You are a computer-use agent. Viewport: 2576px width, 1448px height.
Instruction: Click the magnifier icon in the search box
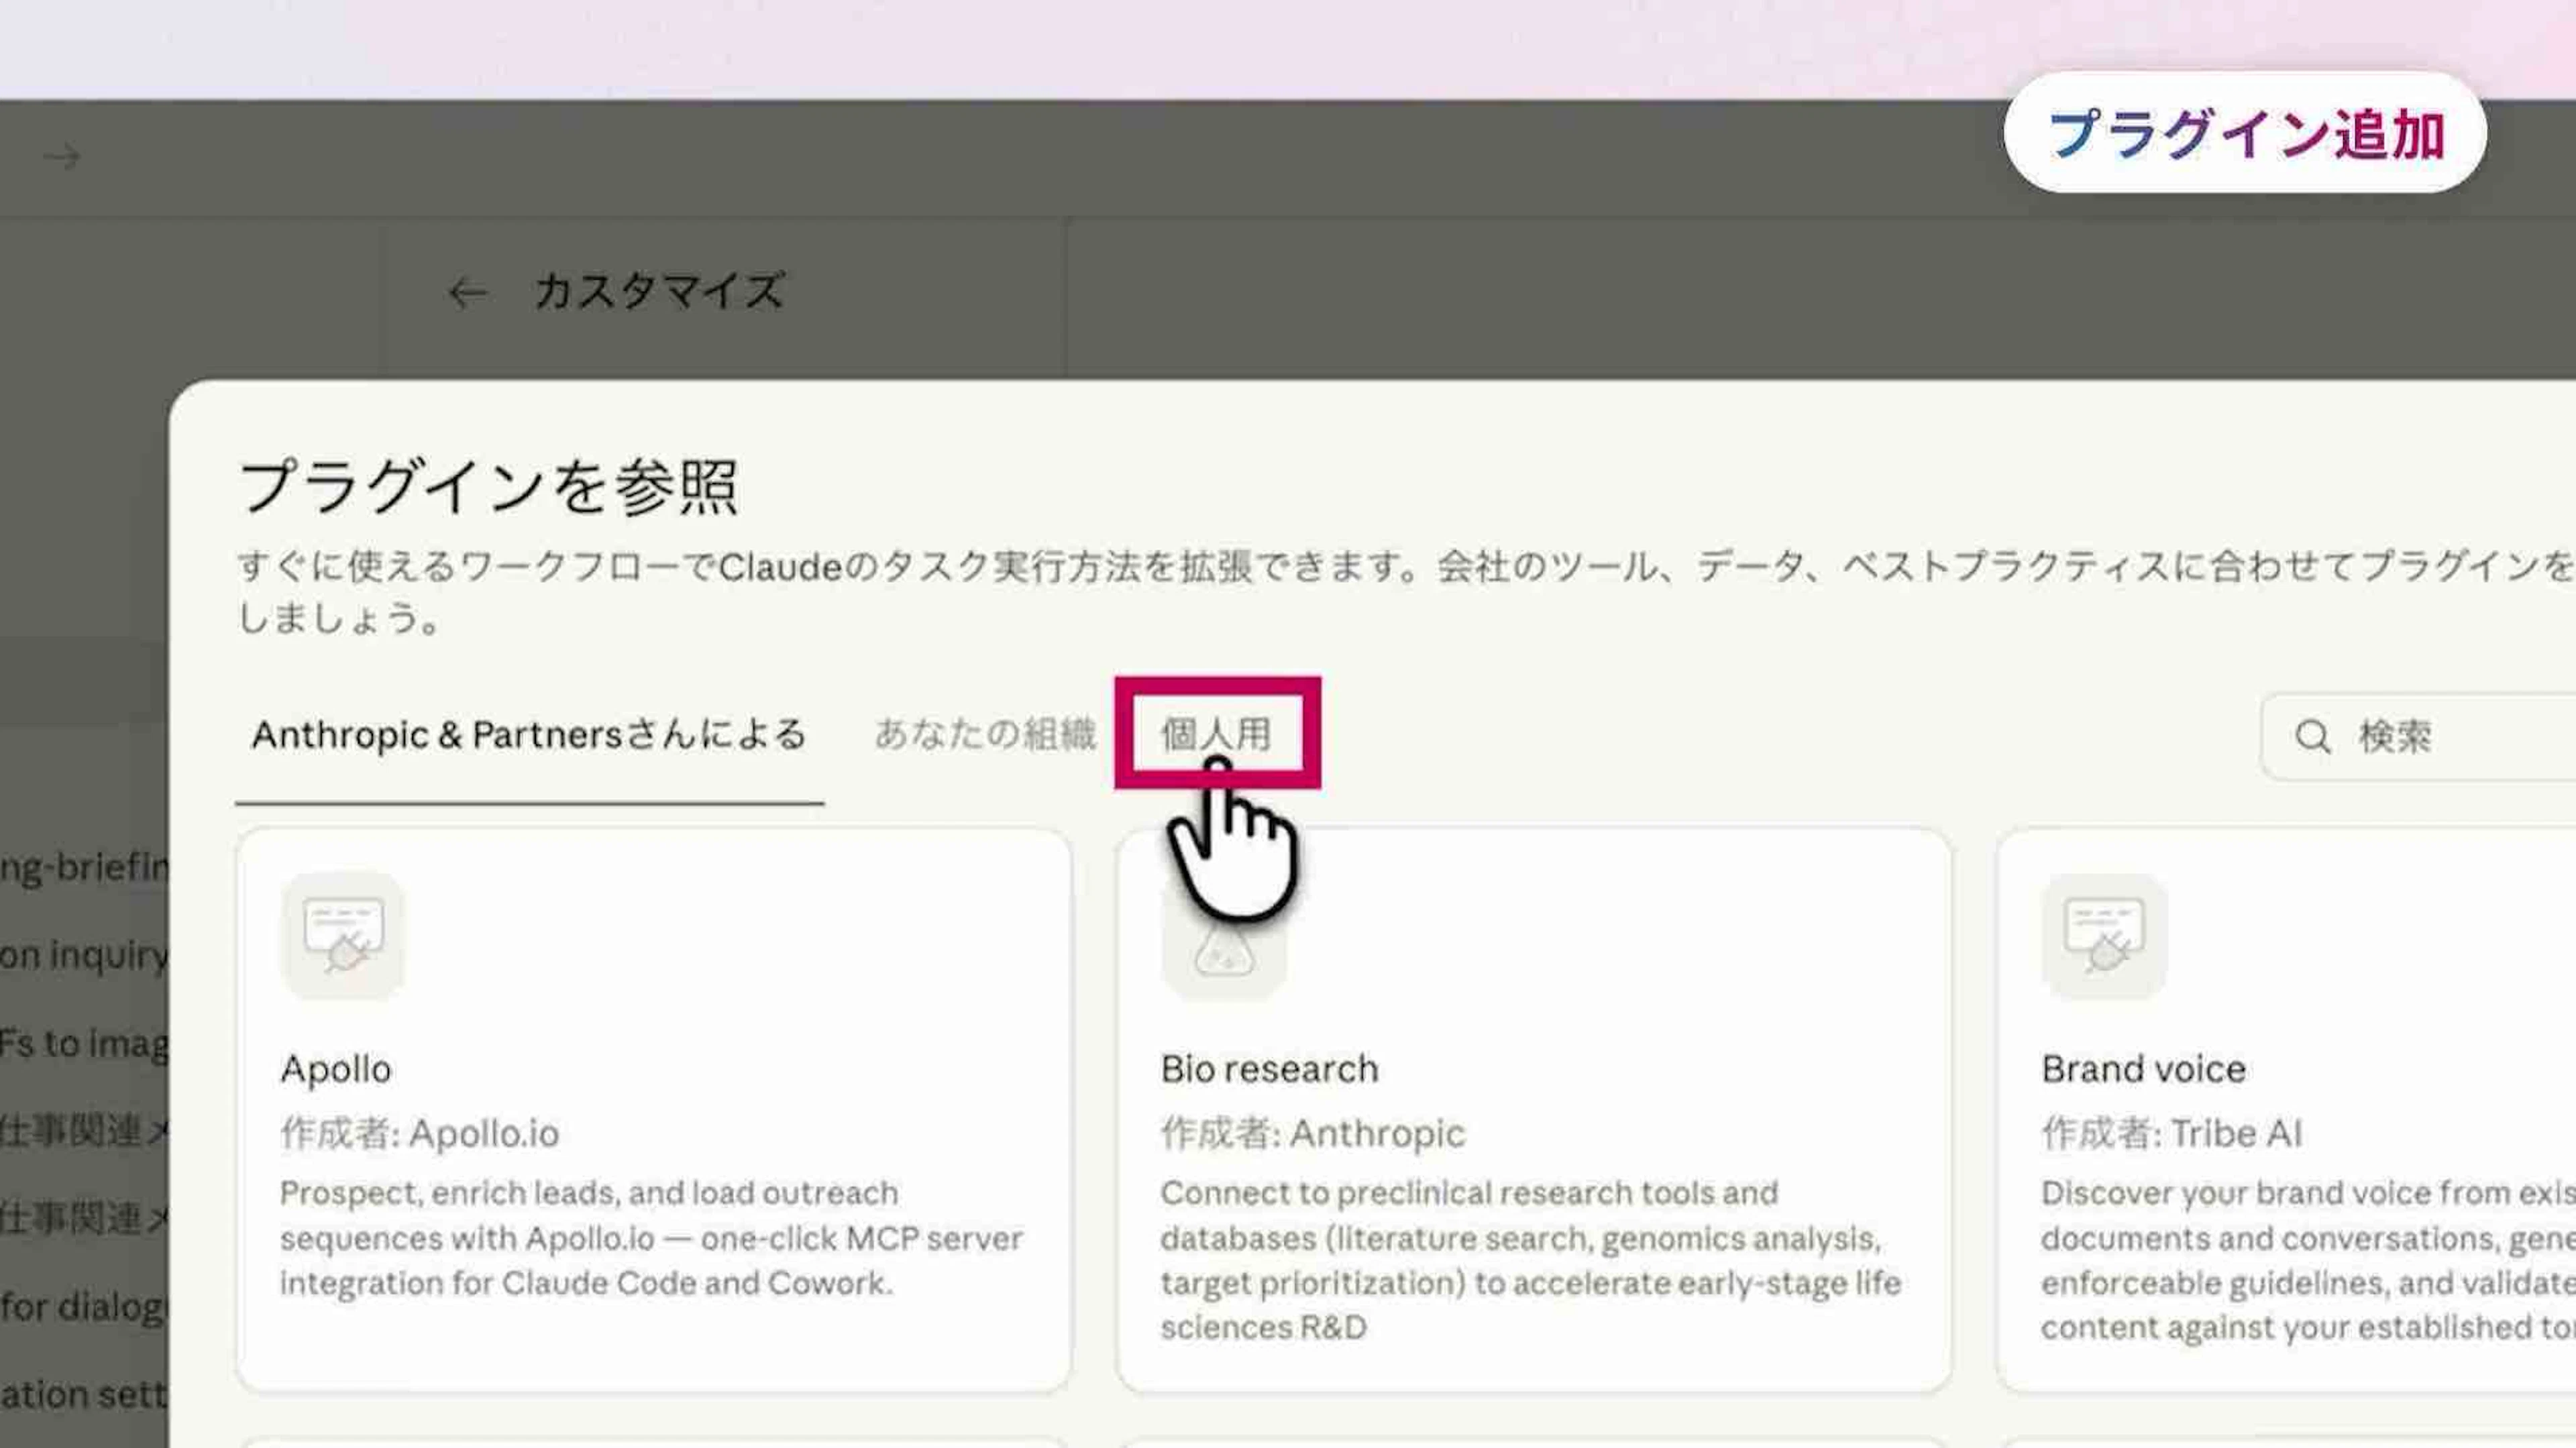pos(2312,737)
